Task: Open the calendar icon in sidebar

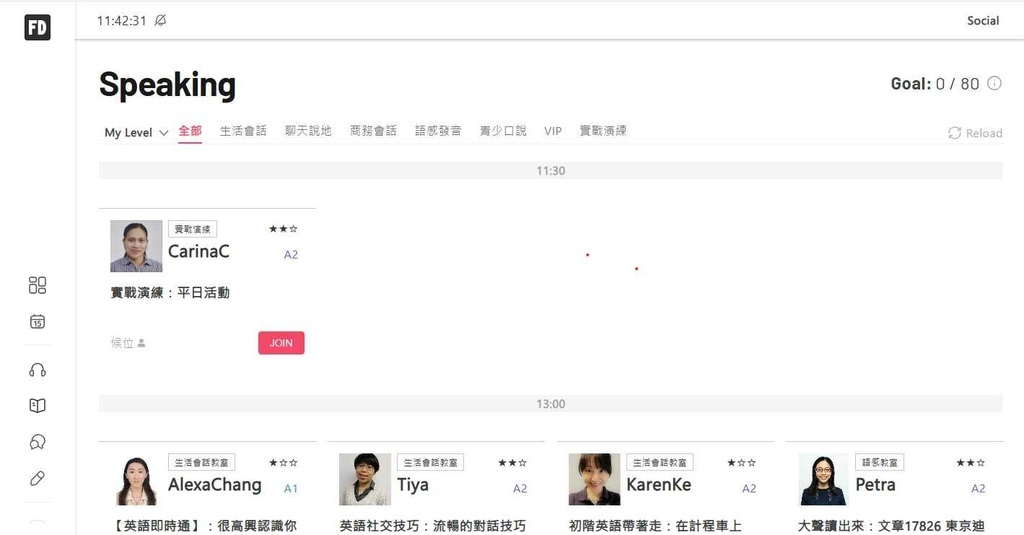Action: click(37, 321)
